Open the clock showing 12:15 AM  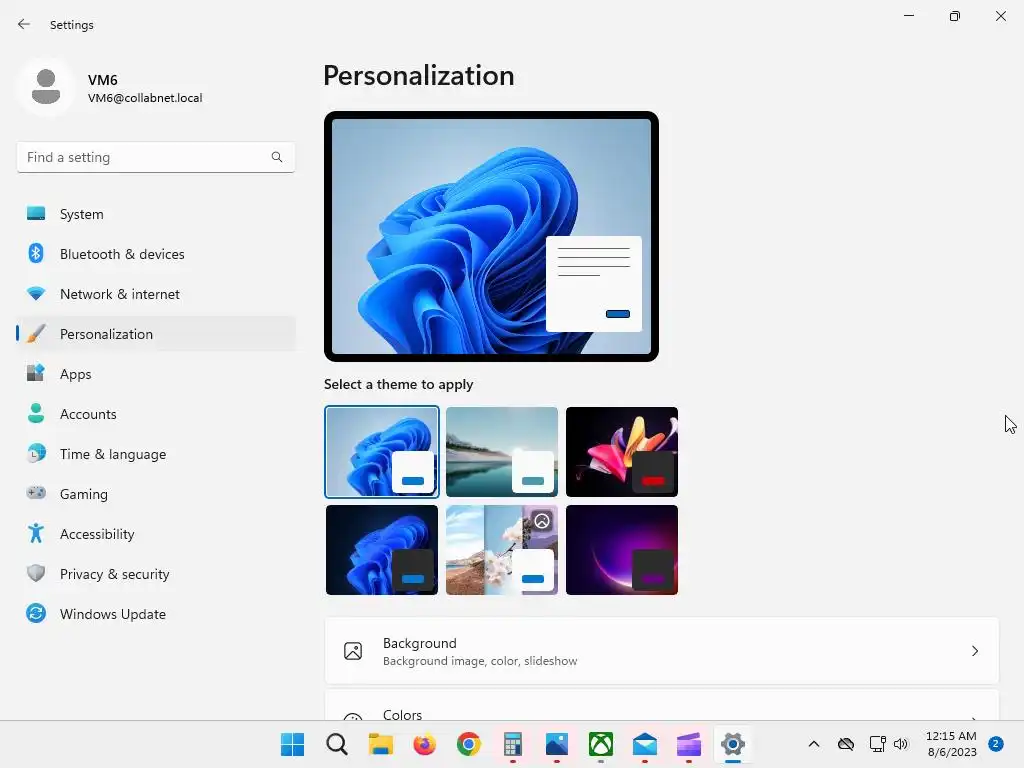pyautogui.click(x=951, y=744)
